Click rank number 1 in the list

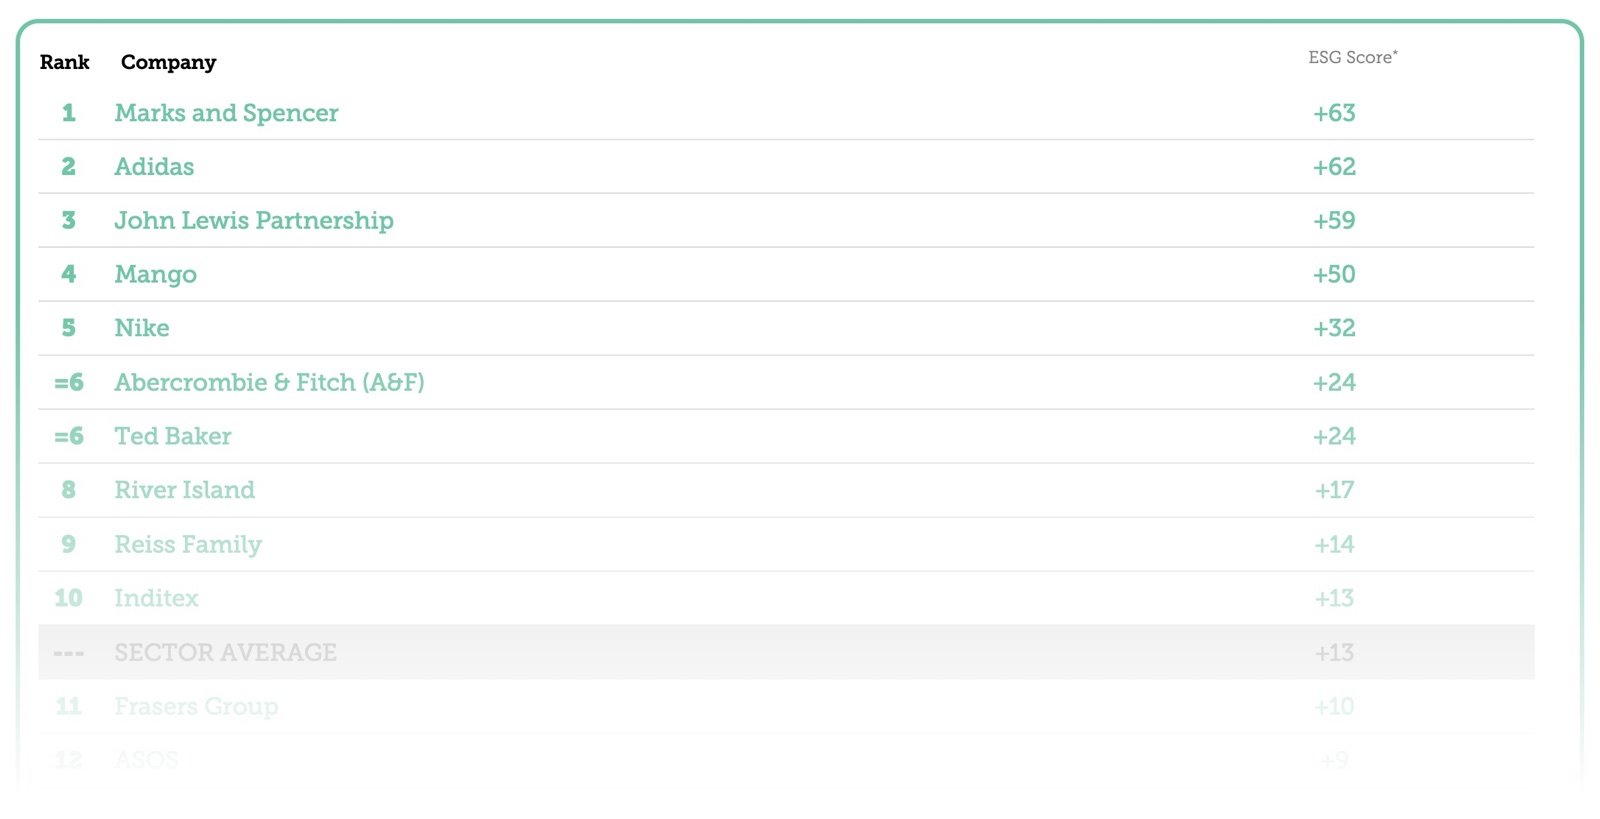pyautogui.click(x=68, y=113)
